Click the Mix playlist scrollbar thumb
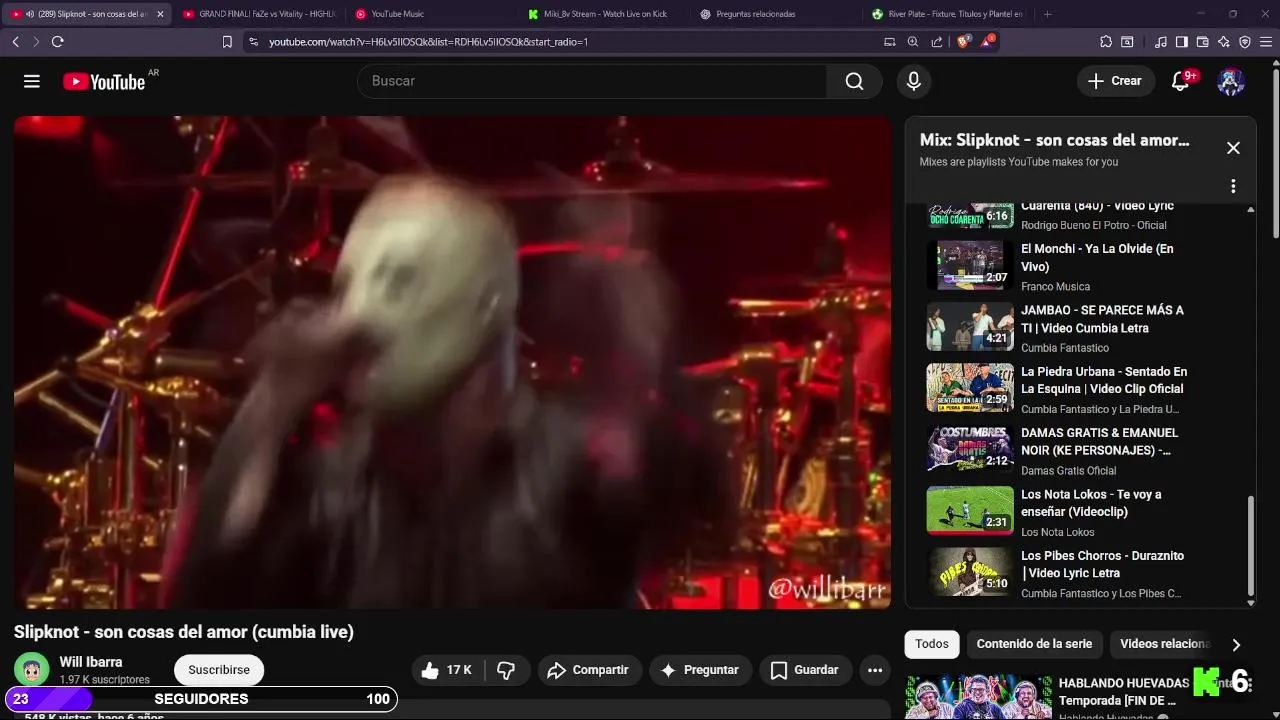 (x=1250, y=545)
